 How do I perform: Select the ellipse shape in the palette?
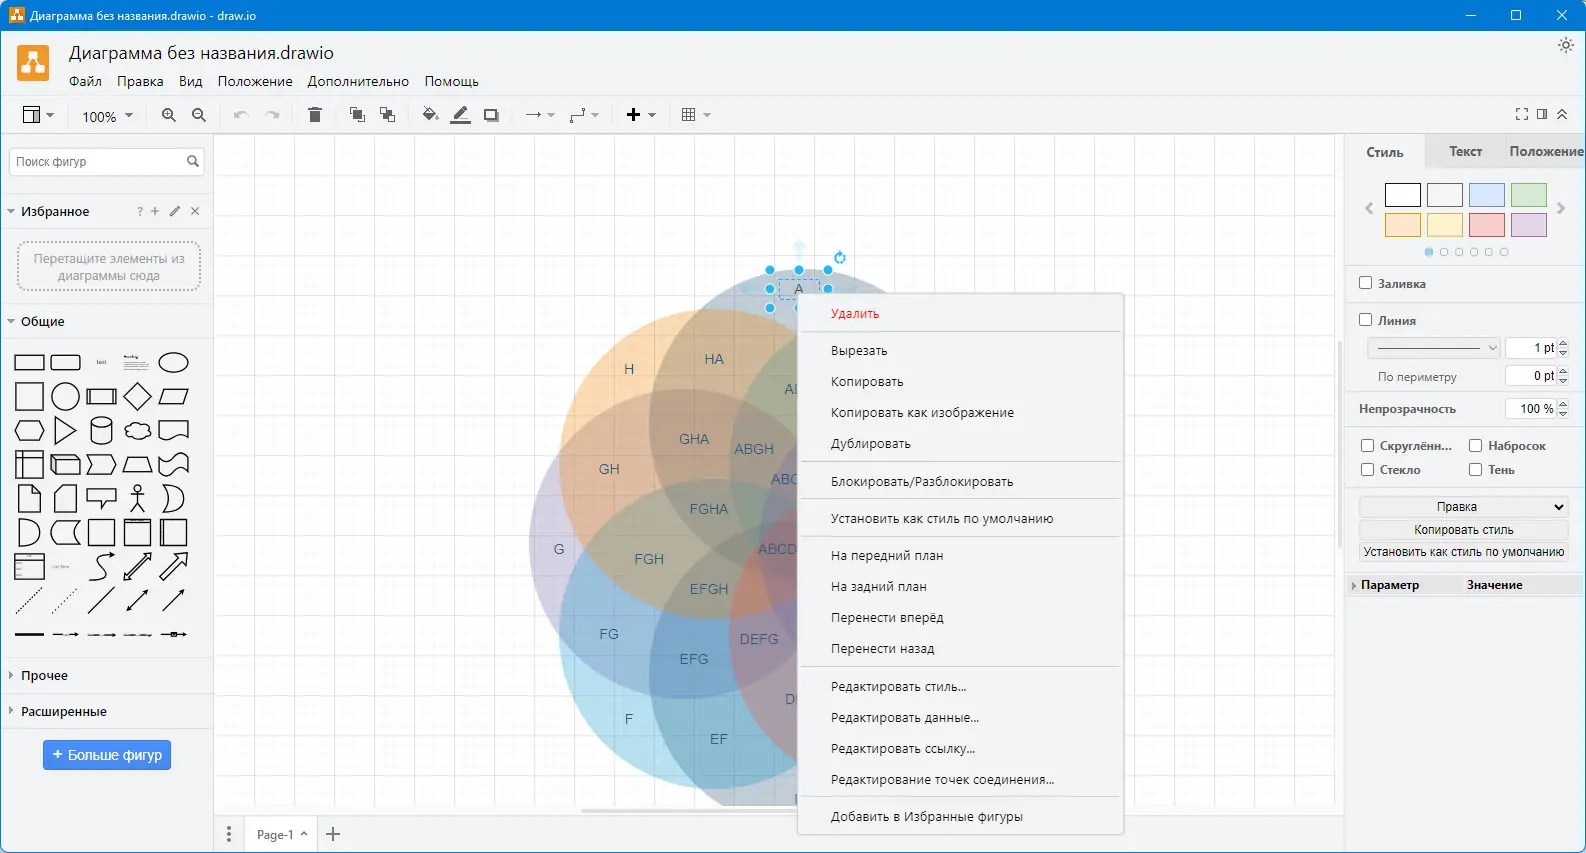coord(174,362)
